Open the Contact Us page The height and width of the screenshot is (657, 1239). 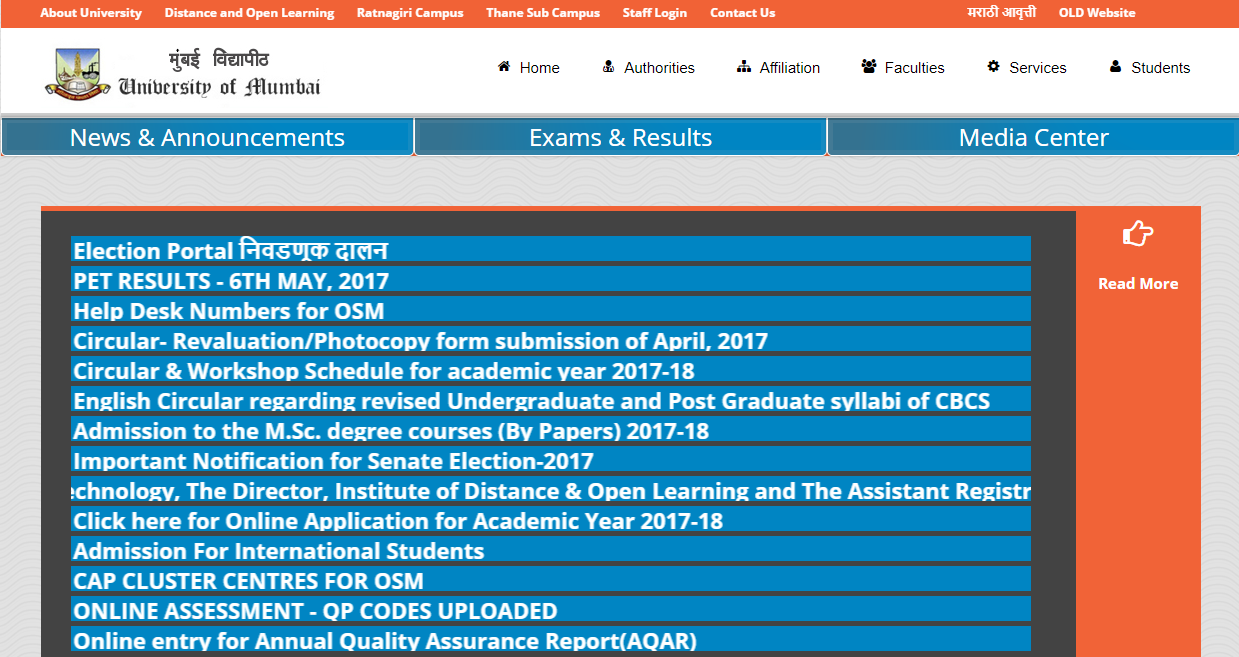point(742,13)
